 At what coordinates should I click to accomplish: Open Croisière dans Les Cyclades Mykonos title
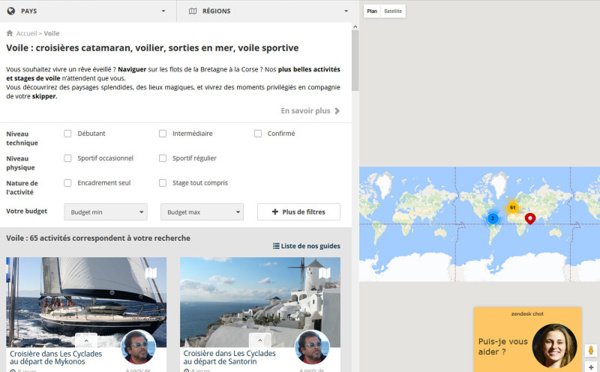(56, 357)
